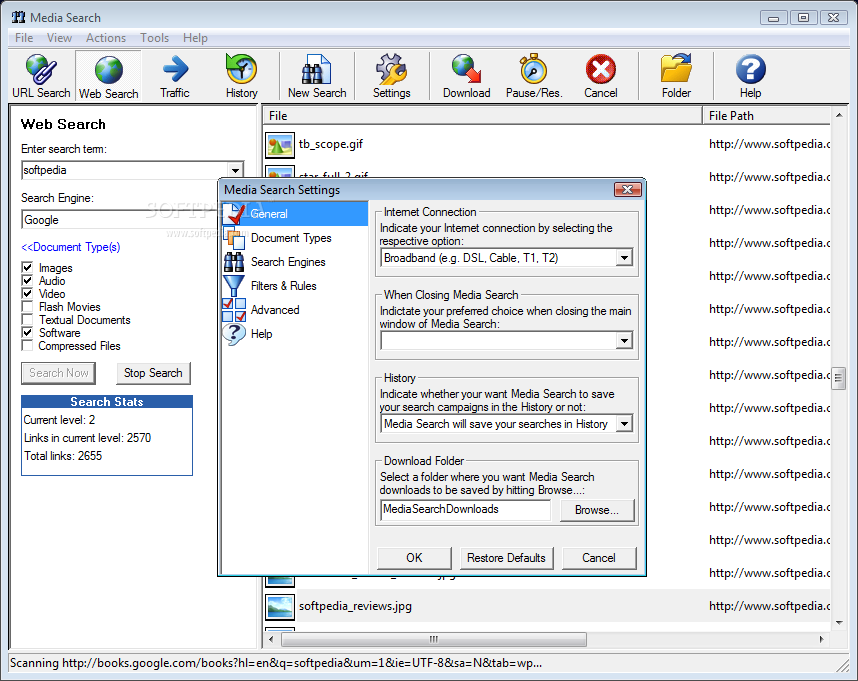Expand the Internet Connection dropdown
The image size is (858, 681).
(624, 258)
